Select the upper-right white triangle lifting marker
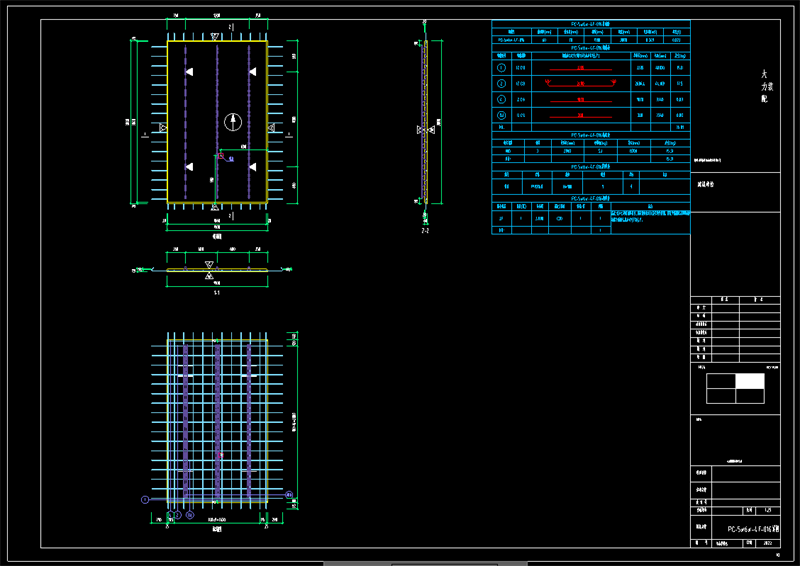800x566 pixels. (253, 72)
